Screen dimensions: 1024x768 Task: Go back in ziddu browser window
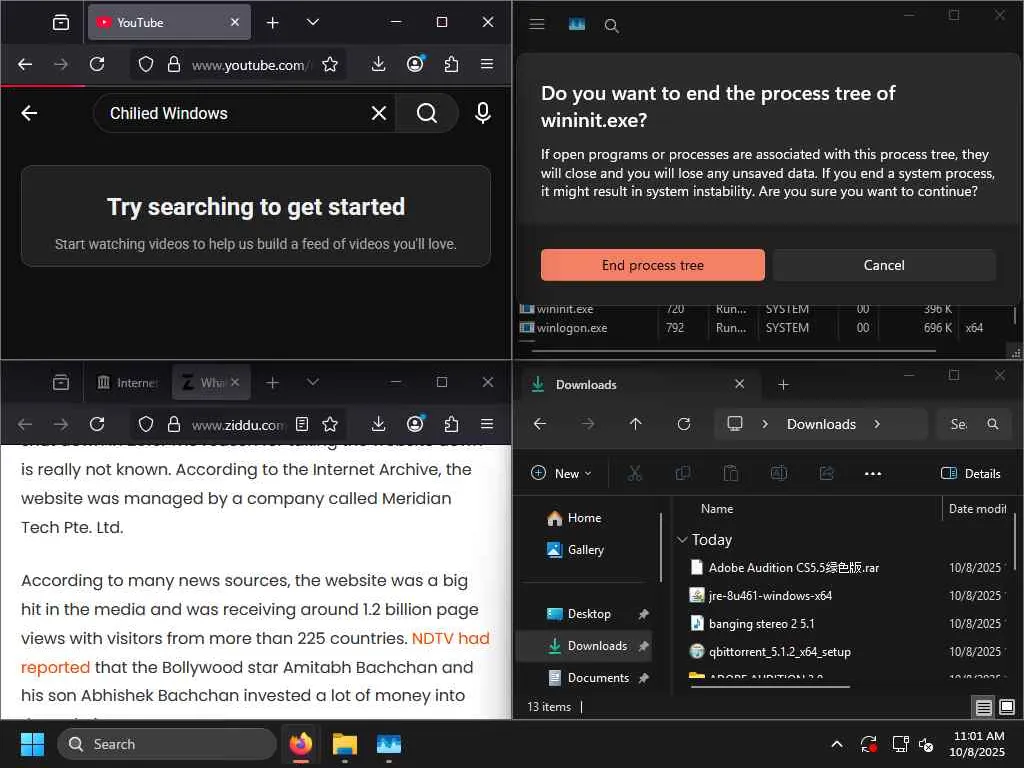coord(25,424)
